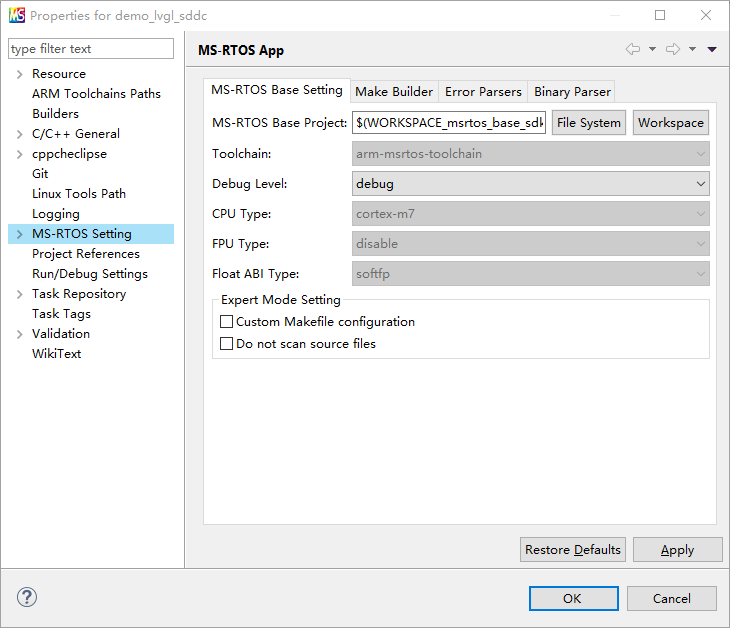The width and height of the screenshot is (730, 628).
Task: Click the Apply button
Action: click(677, 550)
